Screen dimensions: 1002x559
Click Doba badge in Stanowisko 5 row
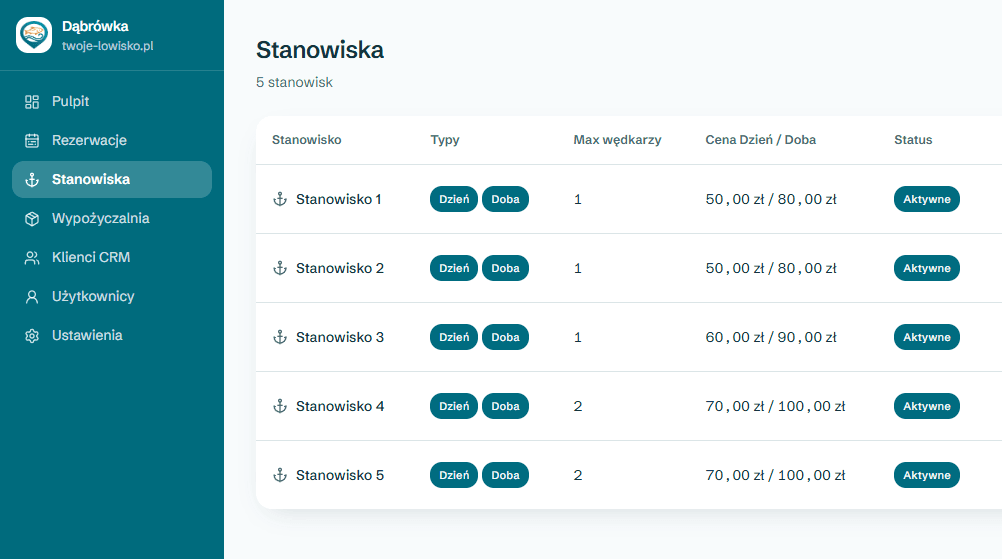(x=505, y=475)
